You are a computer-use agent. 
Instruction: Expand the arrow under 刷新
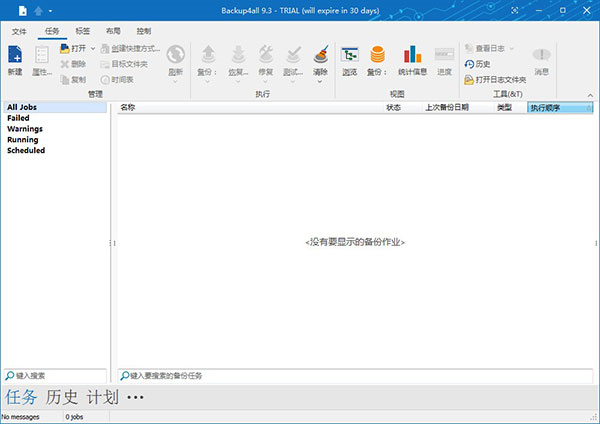(176, 81)
